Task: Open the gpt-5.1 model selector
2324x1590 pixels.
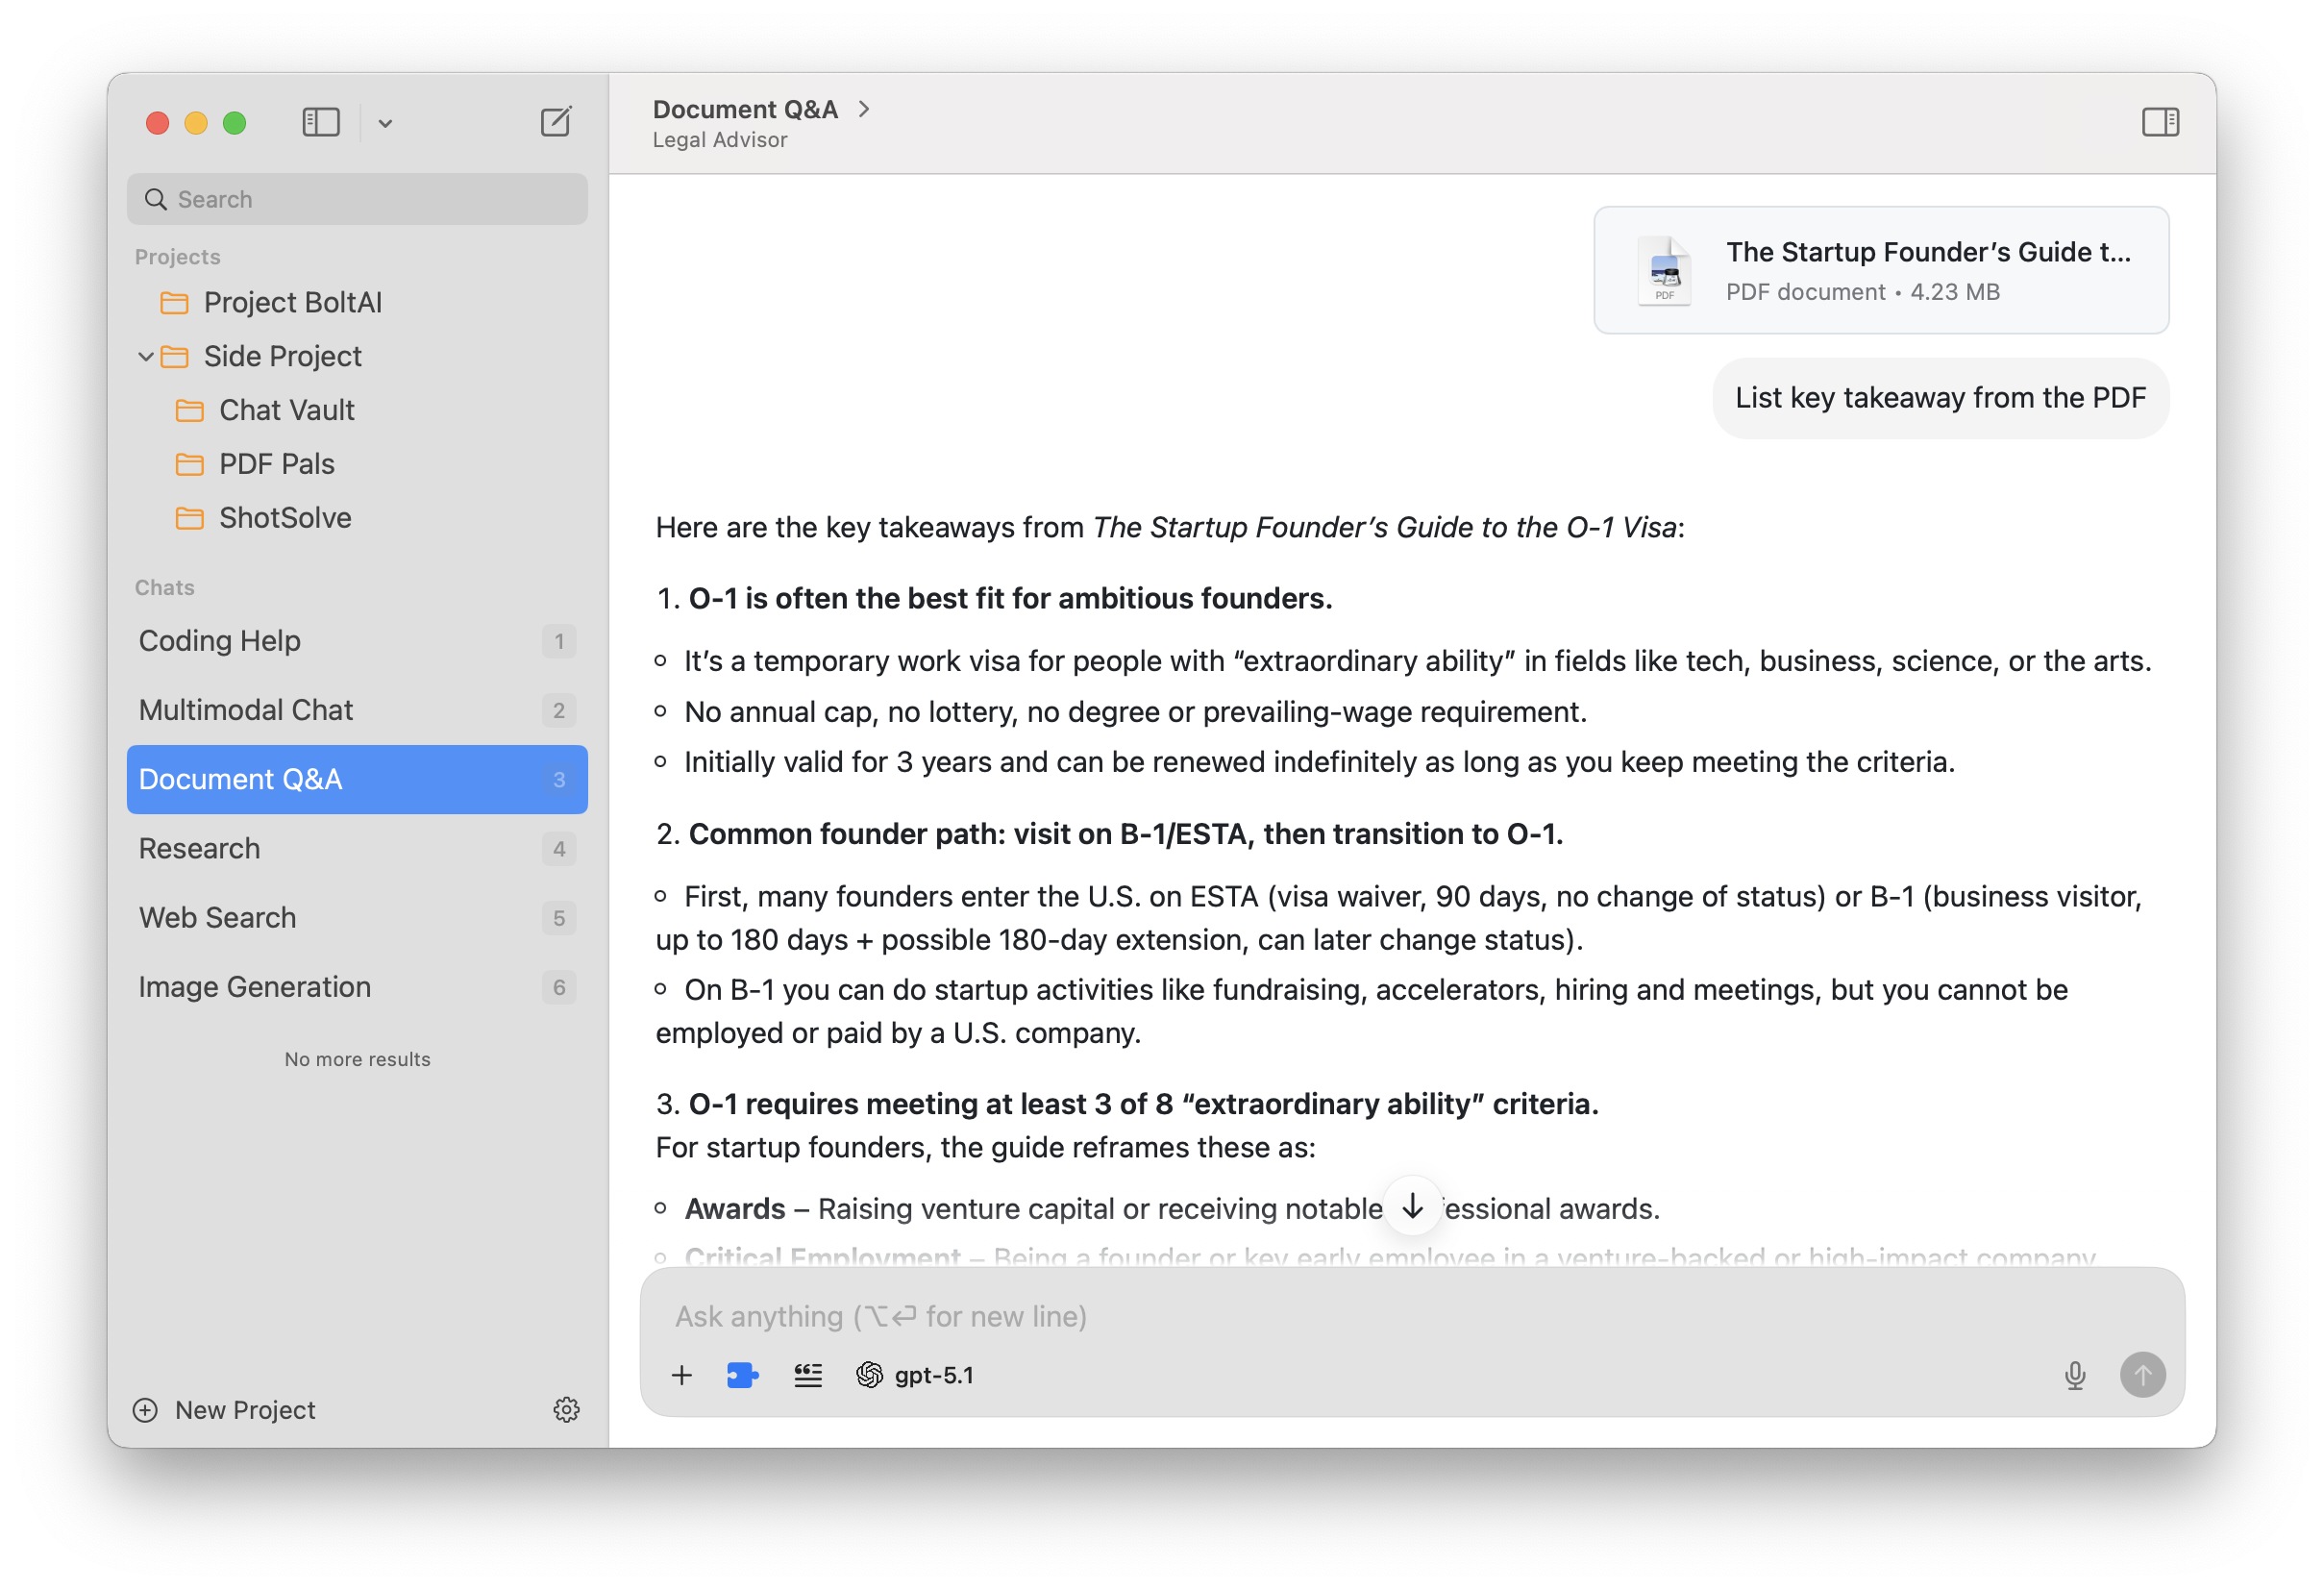Action: (915, 1375)
